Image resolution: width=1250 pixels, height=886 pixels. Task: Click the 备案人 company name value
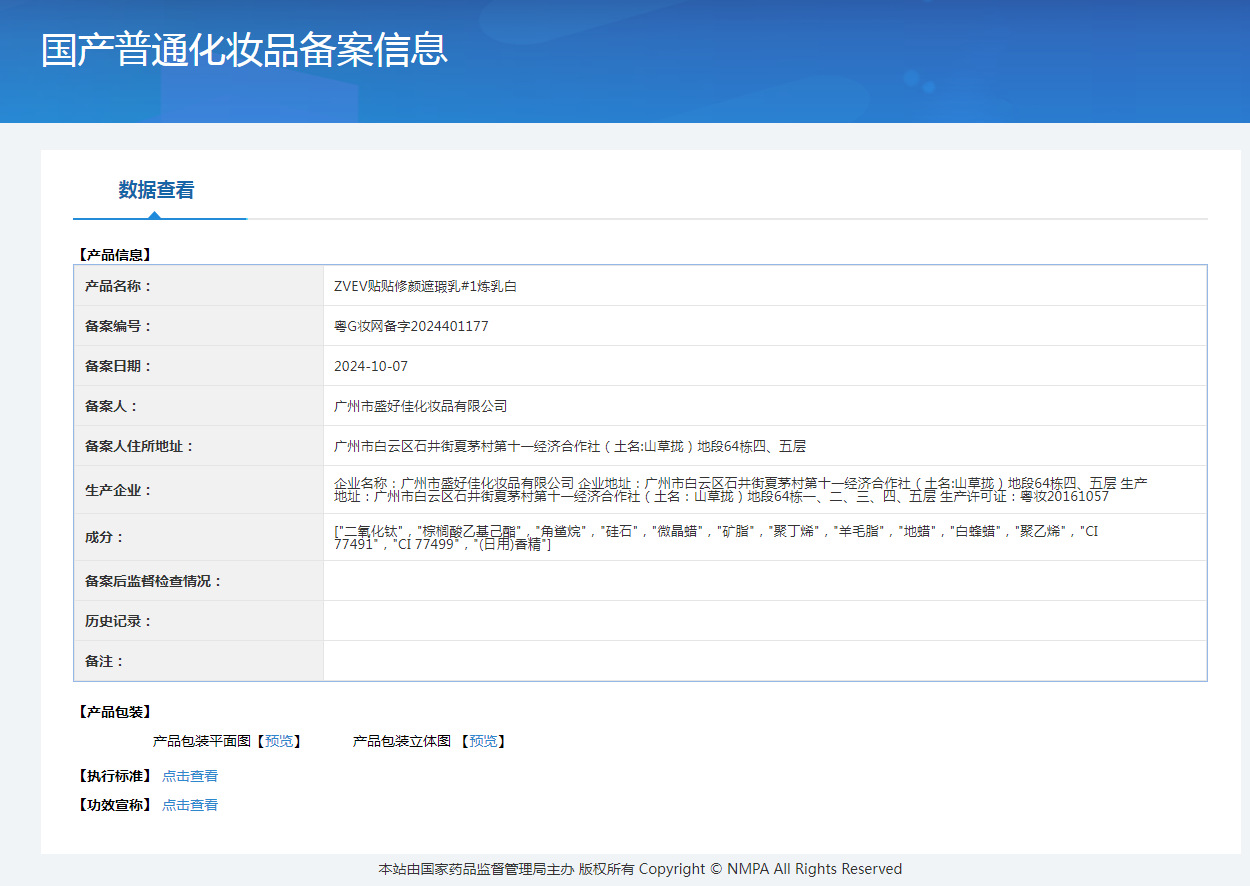point(421,406)
